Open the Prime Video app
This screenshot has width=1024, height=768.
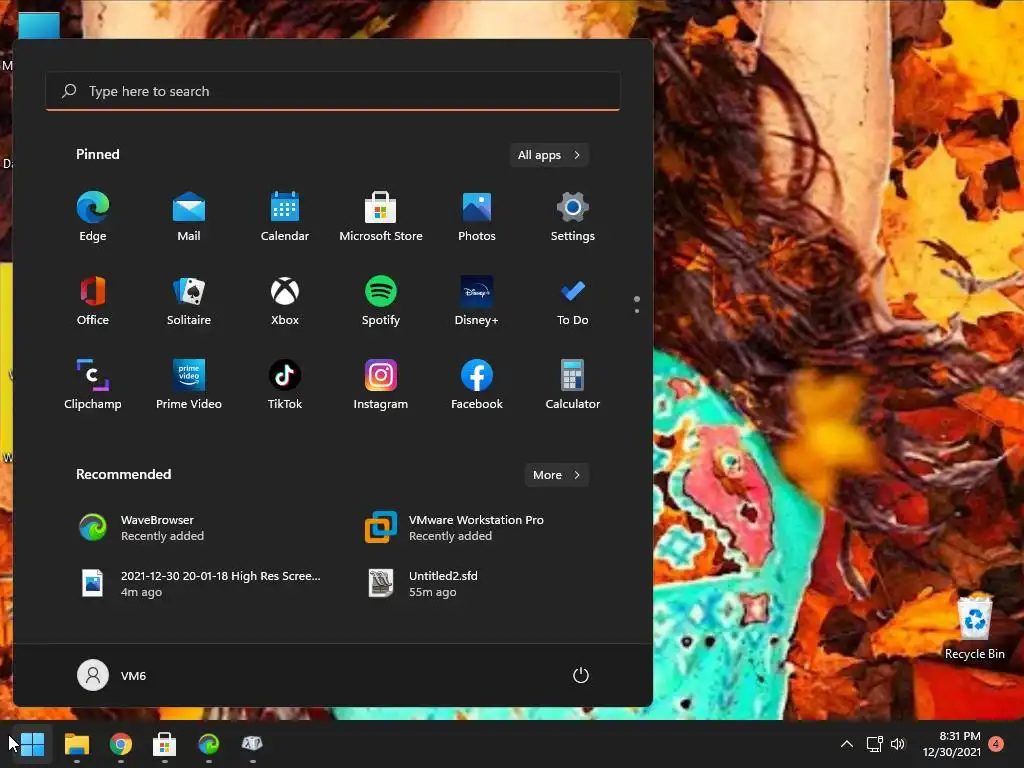click(189, 384)
